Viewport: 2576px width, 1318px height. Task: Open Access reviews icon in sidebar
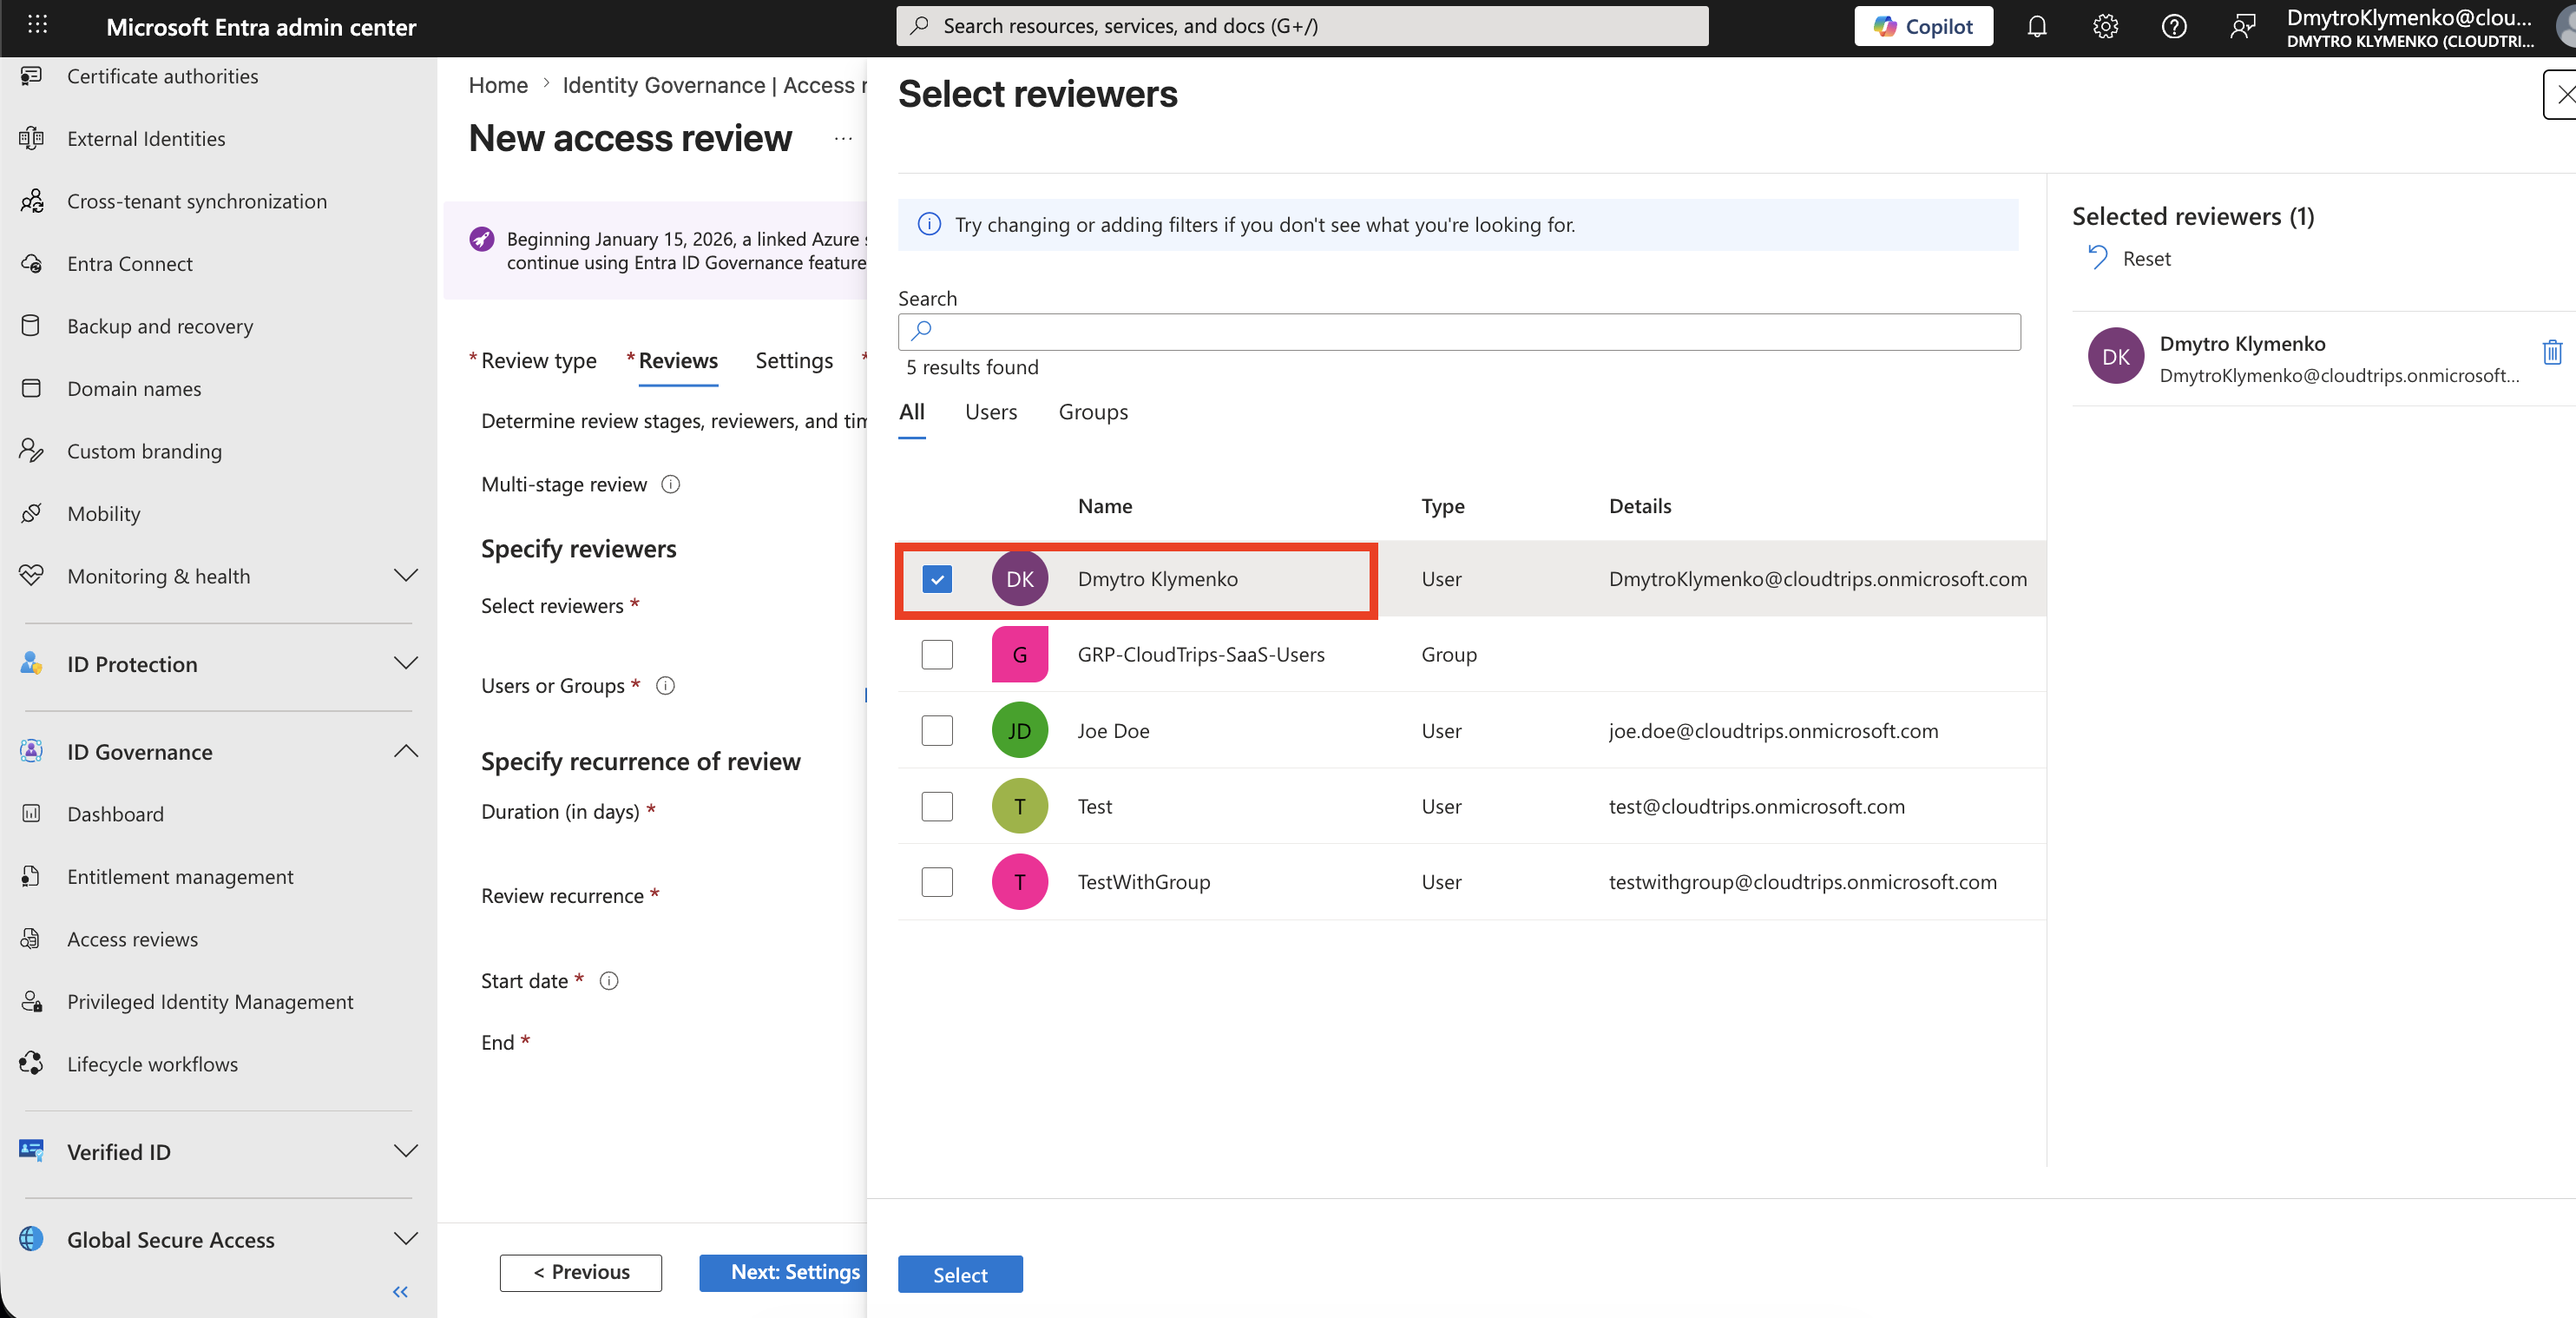click(32, 939)
